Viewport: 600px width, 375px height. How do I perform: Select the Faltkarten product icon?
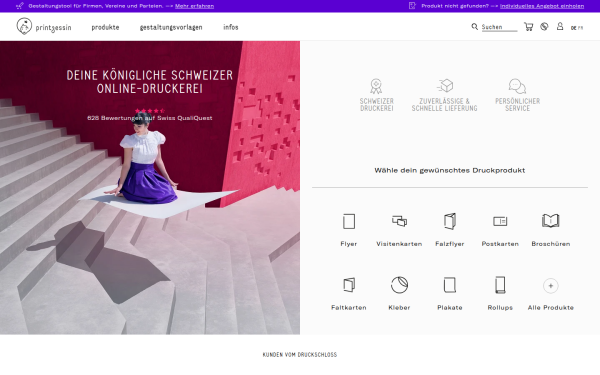[x=349, y=285]
